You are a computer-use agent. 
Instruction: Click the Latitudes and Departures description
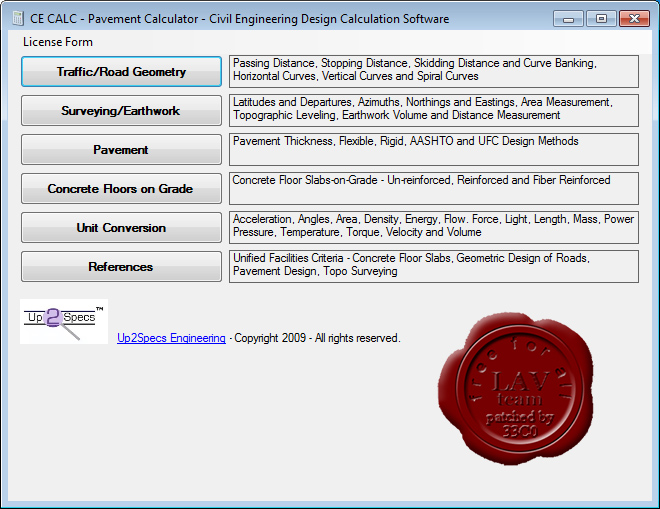pos(434,110)
